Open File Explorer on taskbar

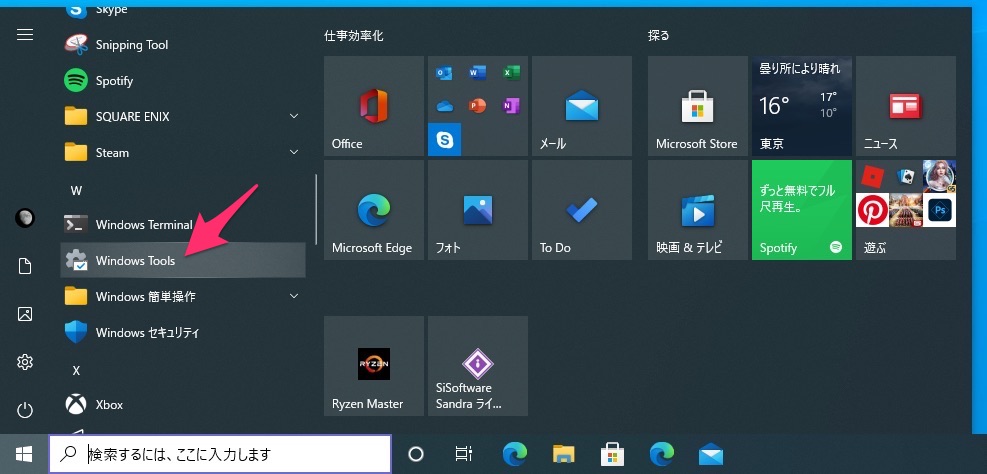pyautogui.click(x=564, y=454)
